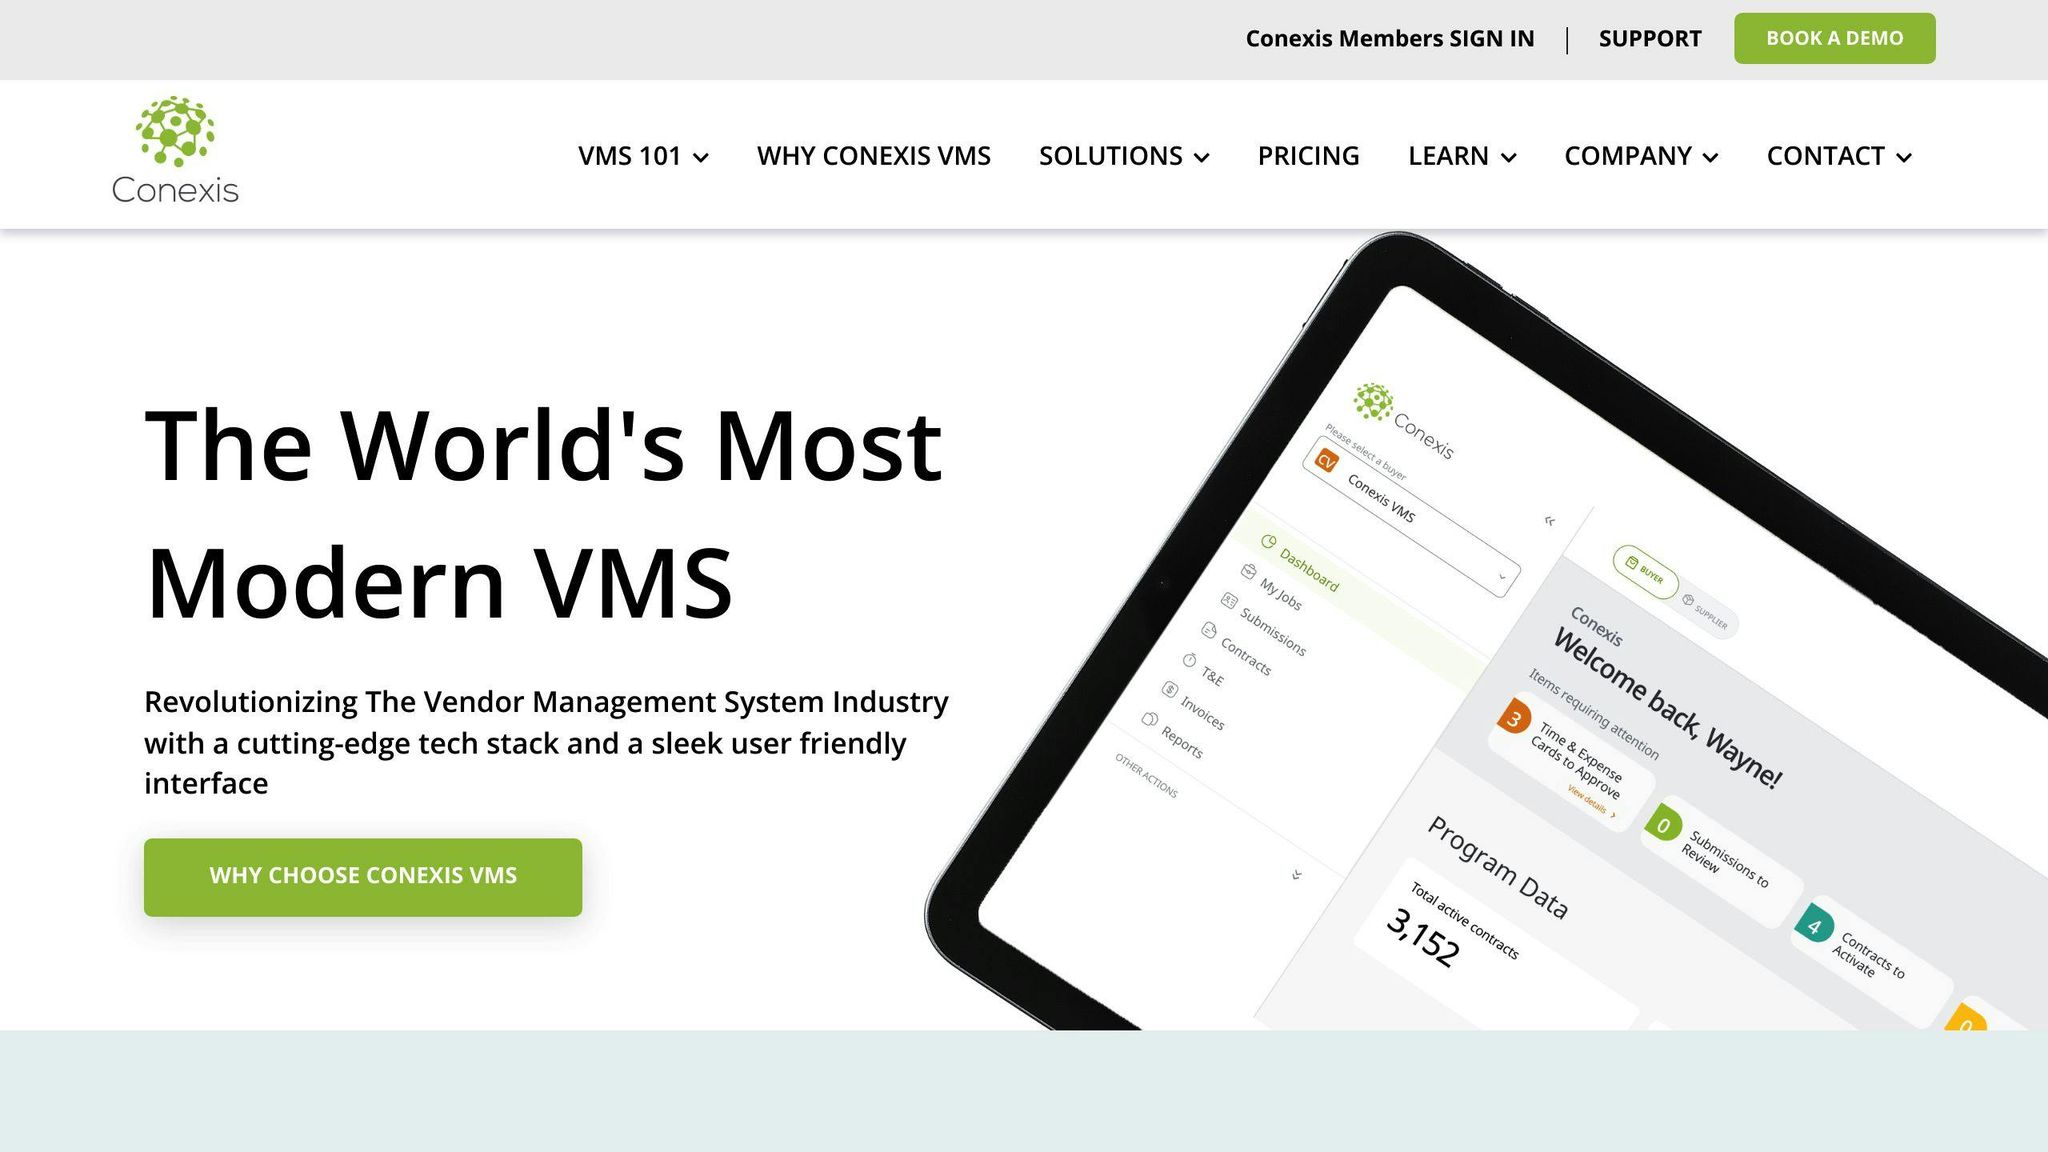
Task: Click the Contracts sidebar icon
Action: pyautogui.click(x=1209, y=630)
